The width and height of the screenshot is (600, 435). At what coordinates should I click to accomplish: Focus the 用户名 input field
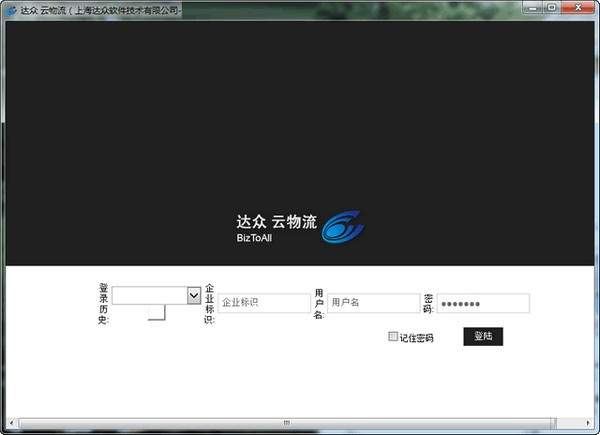pos(374,302)
